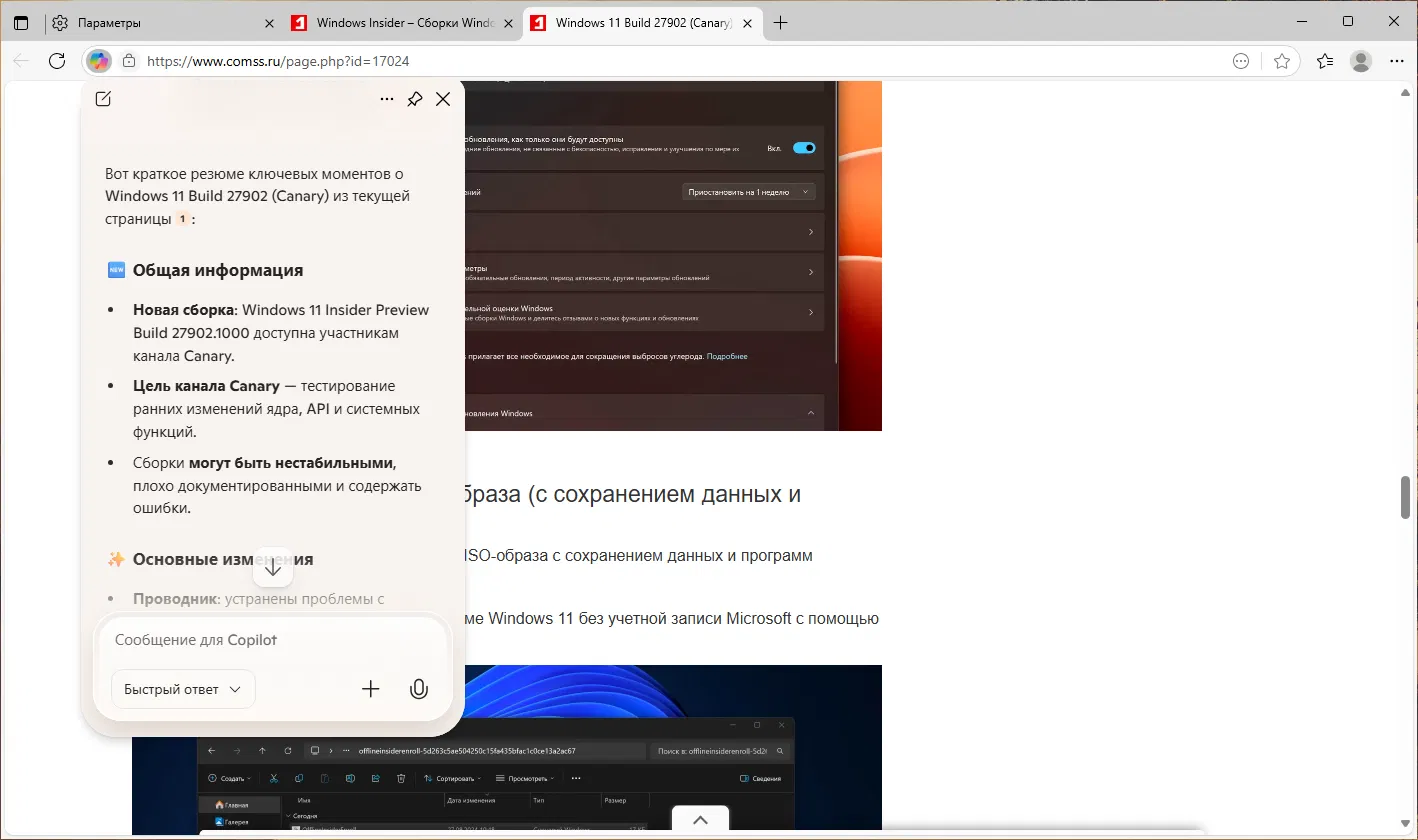Image resolution: width=1418 pixels, height=840 pixels.
Task: Click the scrollbar down arrow
Action: pyautogui.click(x=1405, y=826)
